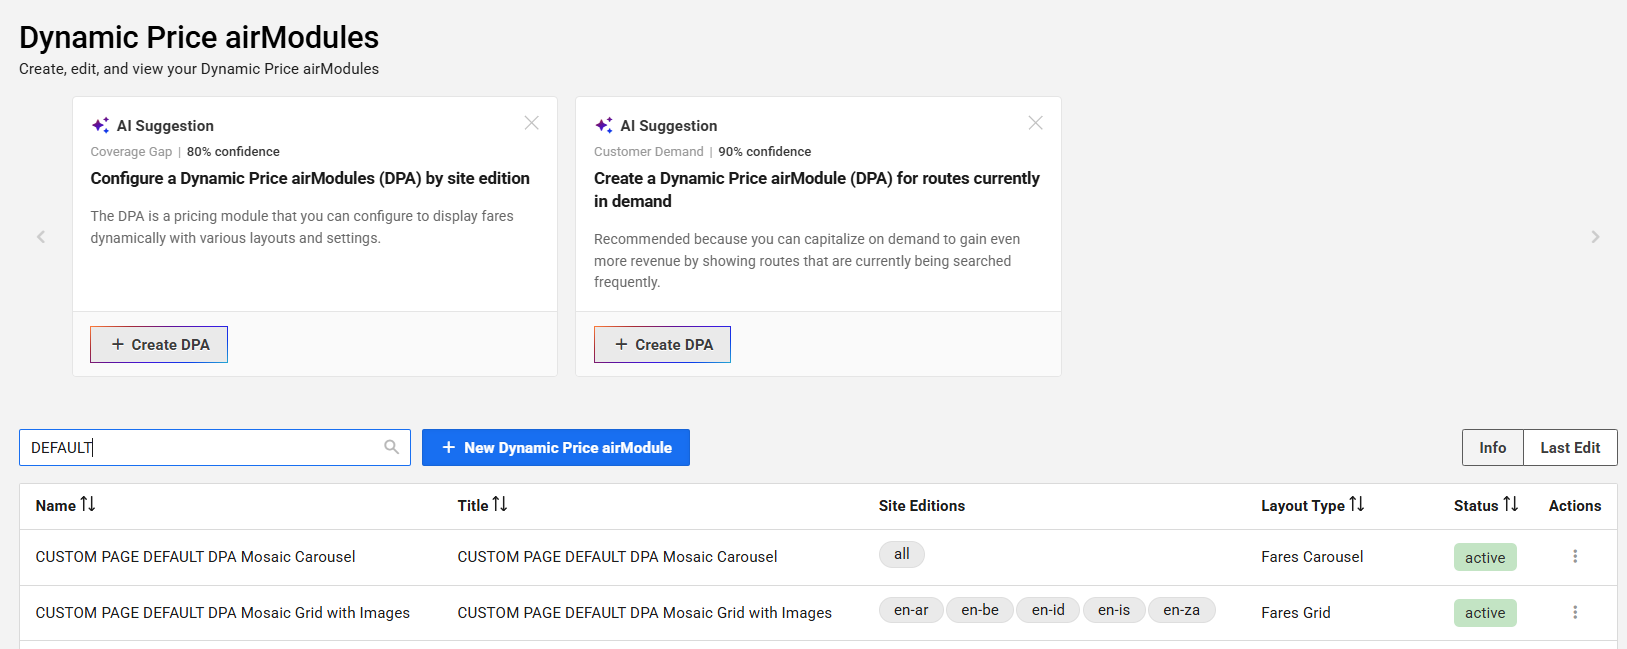Select name 'CUSTOM PAGE DEFAULT DPA Mosaic Grid with Images'
The width and height of the screenshot is (1627, 649).
pyautogui.click(x=223, y=613)
